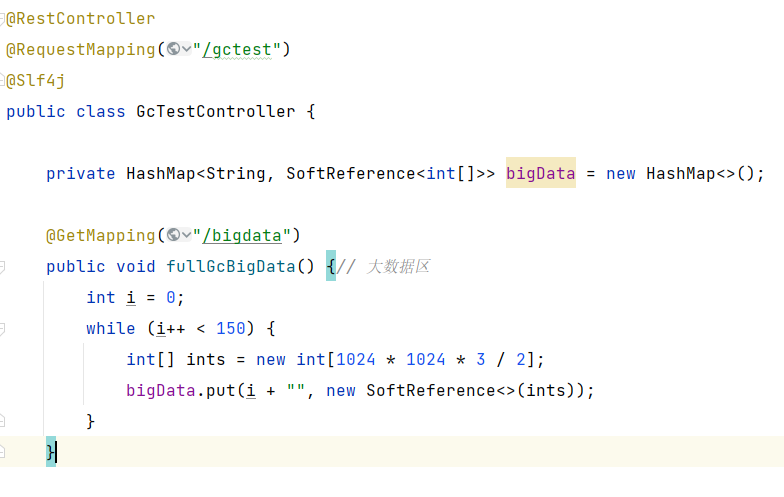Collapse the while loop fold marker
Viewport: 784px width, 497px height.
coord(3,328)
